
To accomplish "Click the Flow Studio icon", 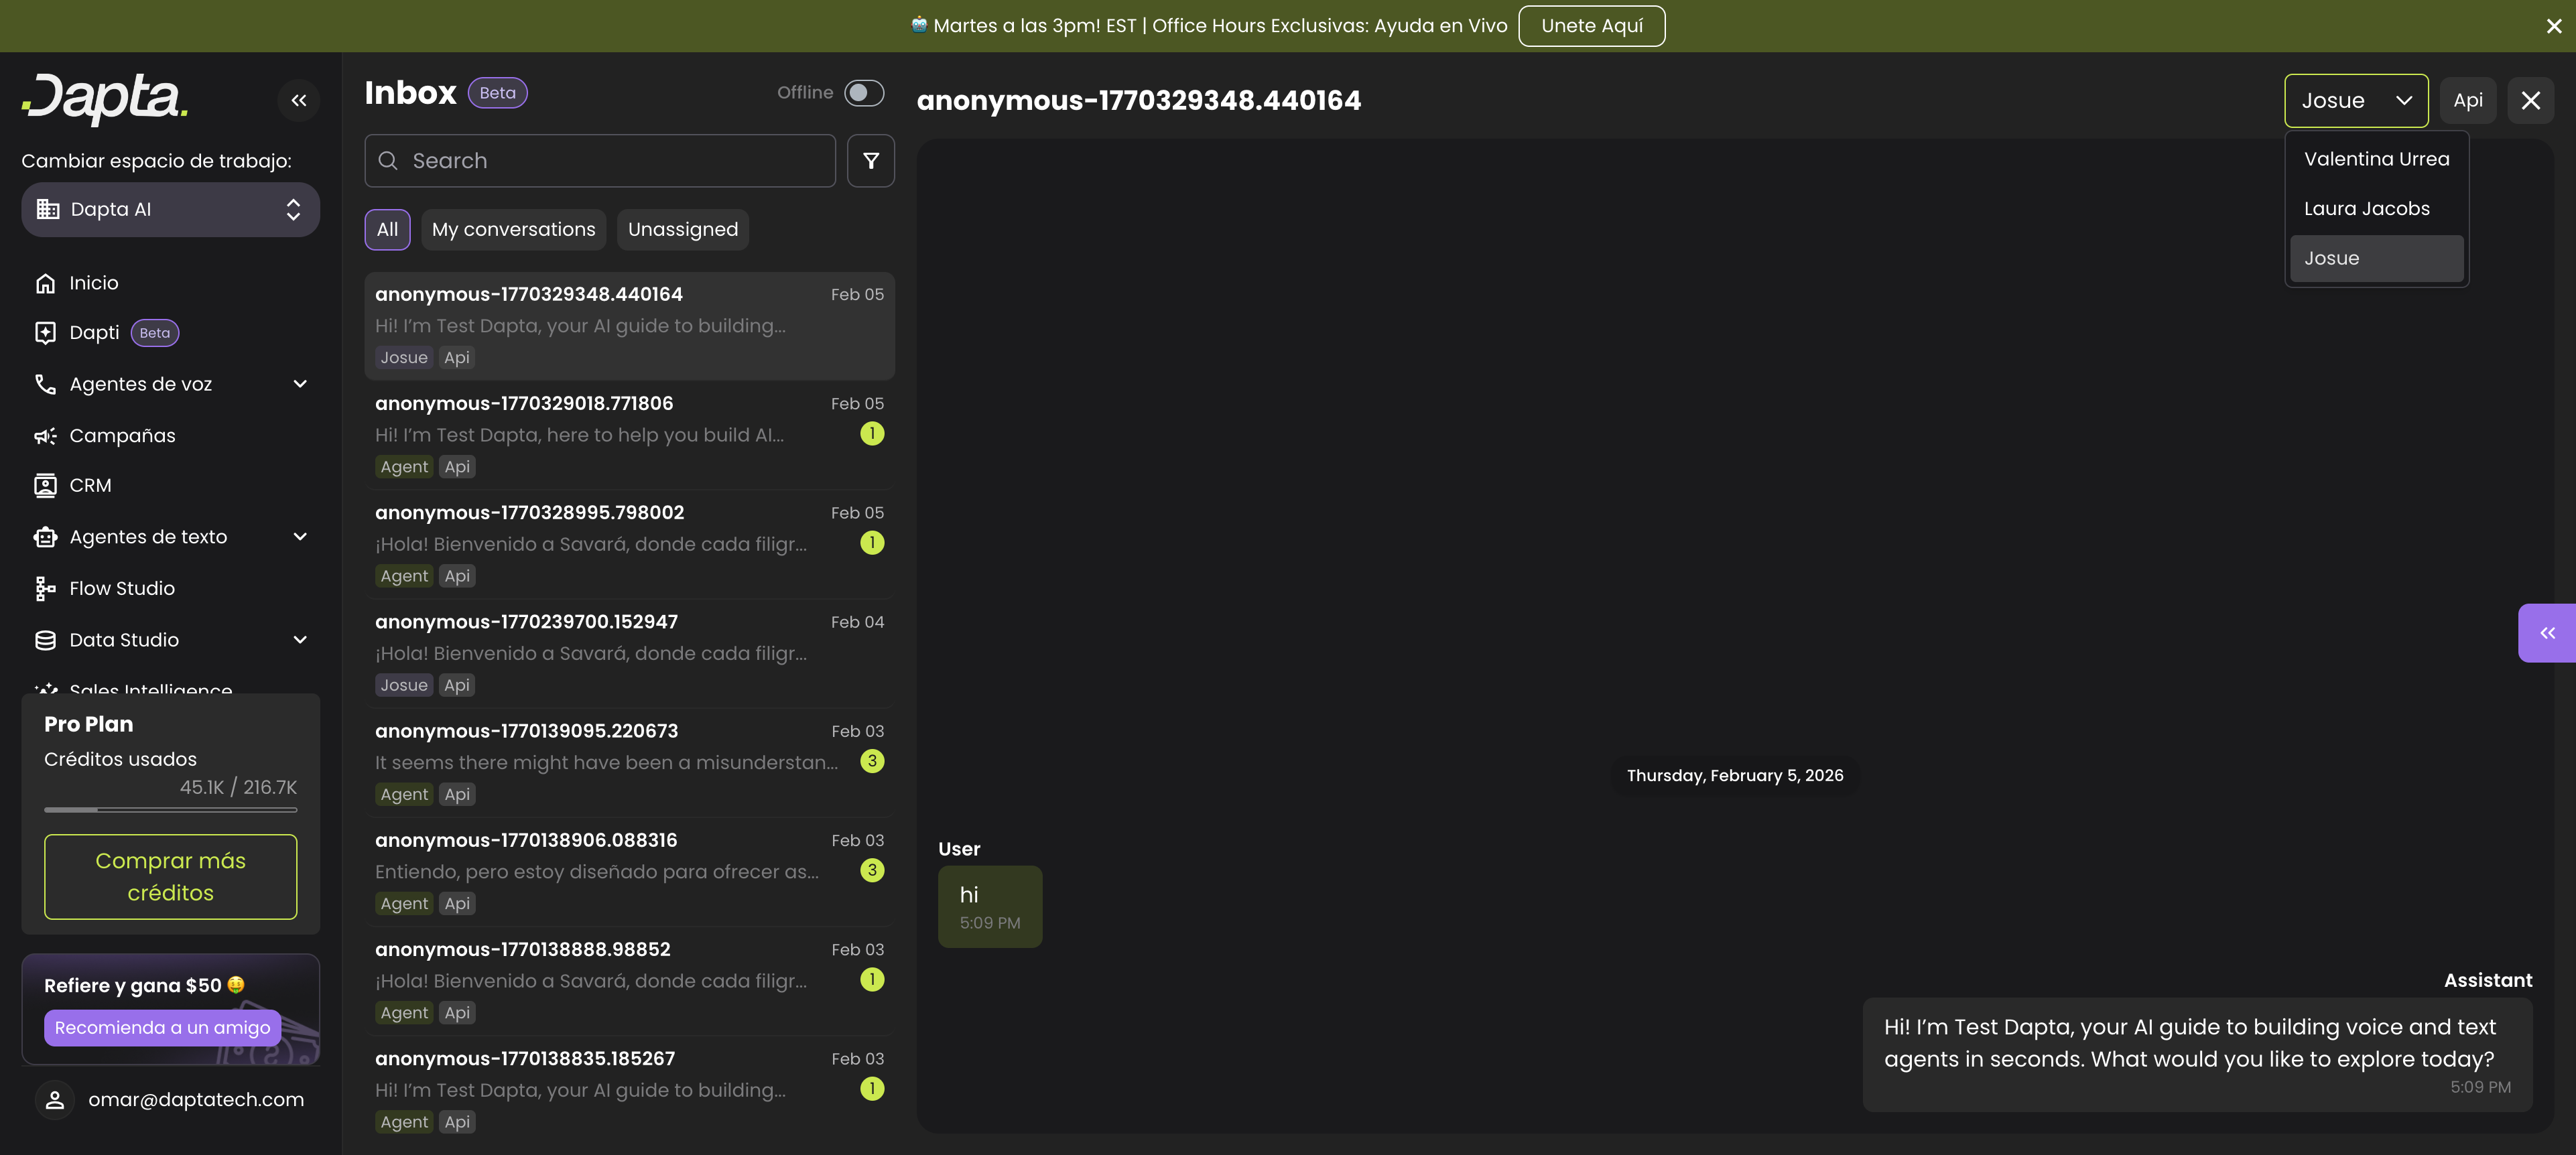I will (x=46, y=589).
